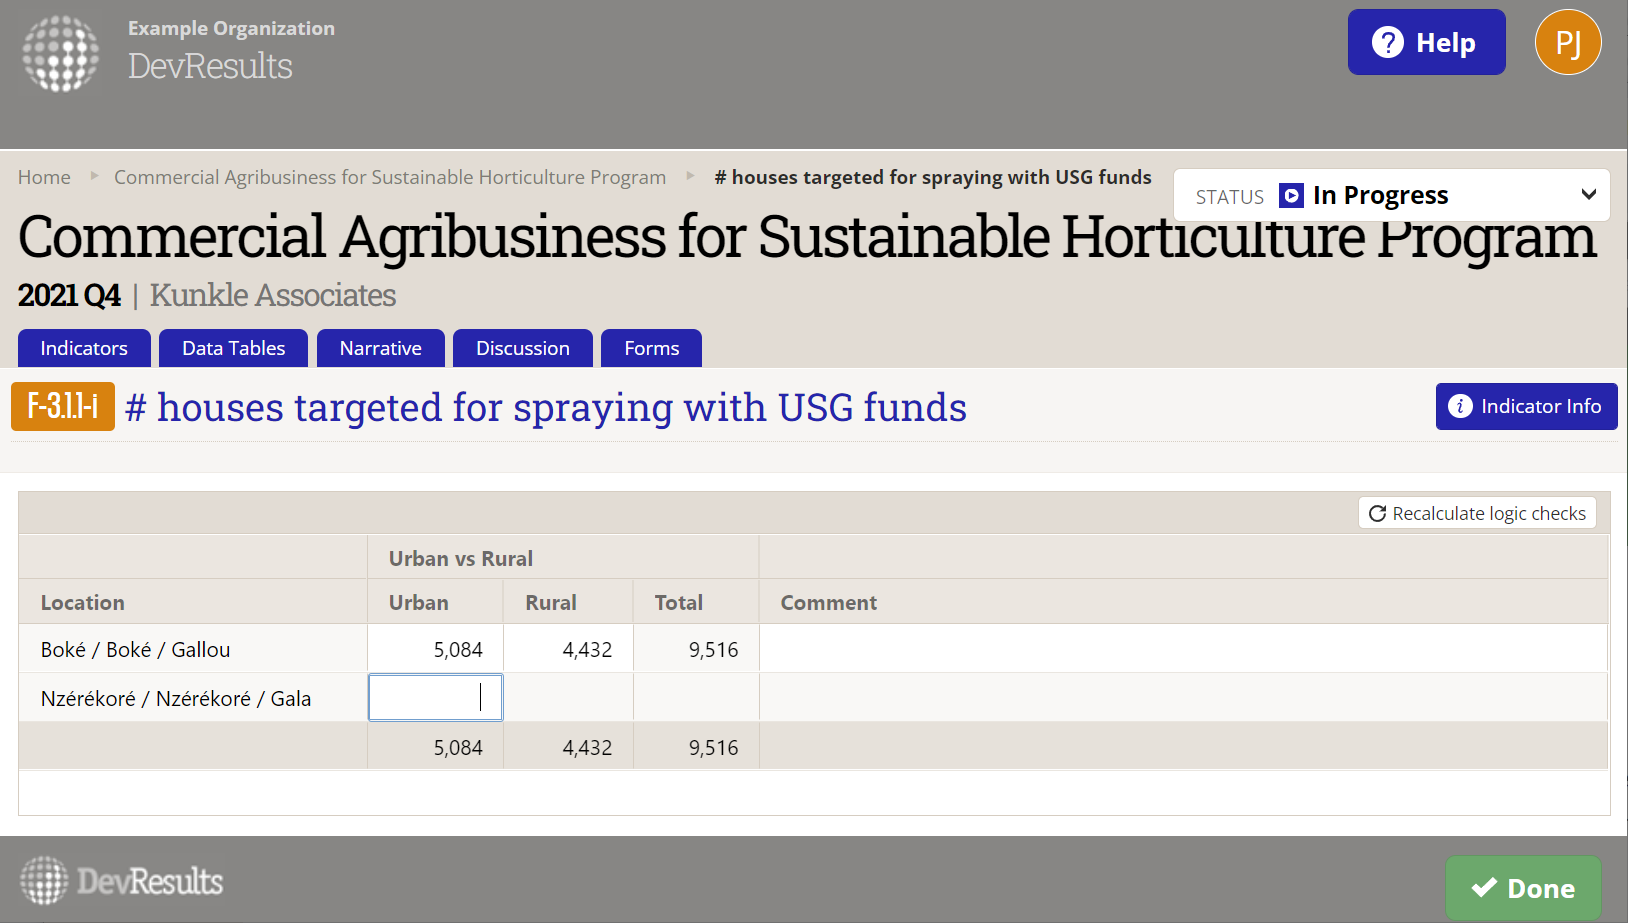Expand the status dropdown chevron

click(x=1588, y=195)
